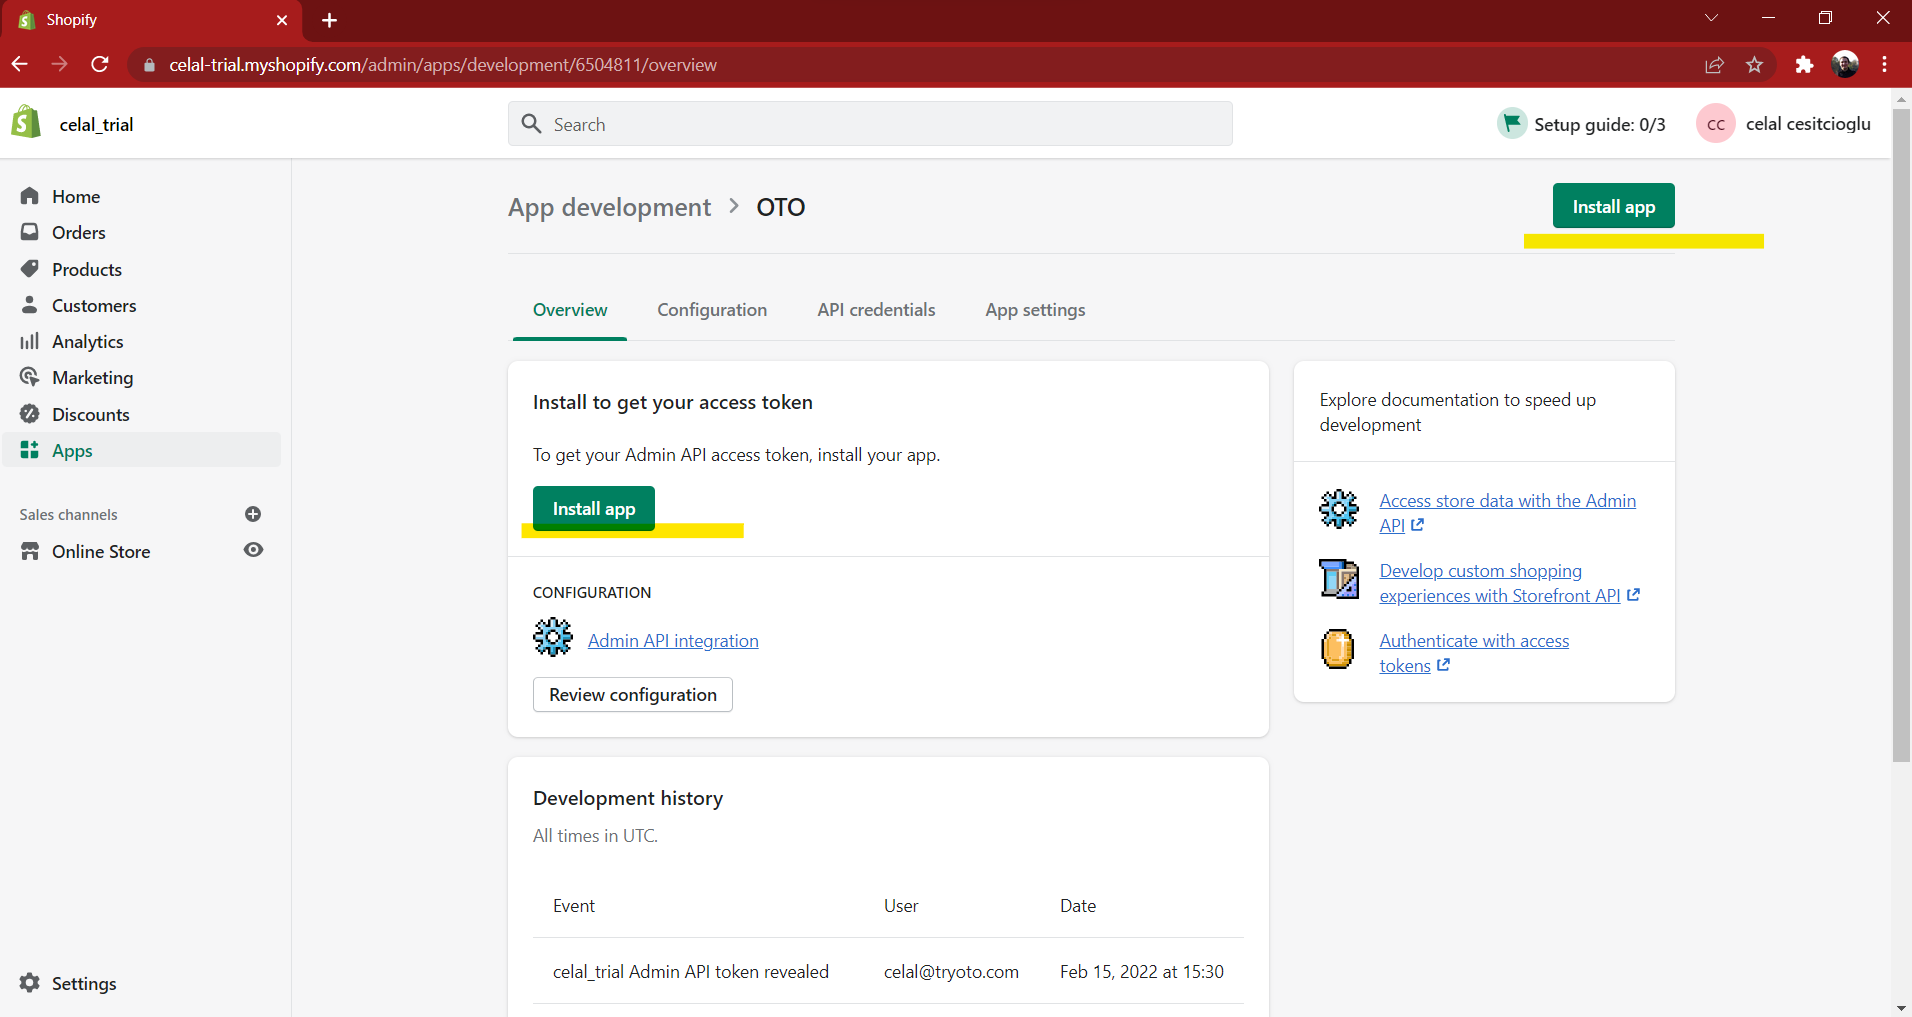The width and height of the screenshot is (1912, 1017).
Task: Click the Admin API integration gear icon
Action: pyautogui.click(x=553, y=637)
